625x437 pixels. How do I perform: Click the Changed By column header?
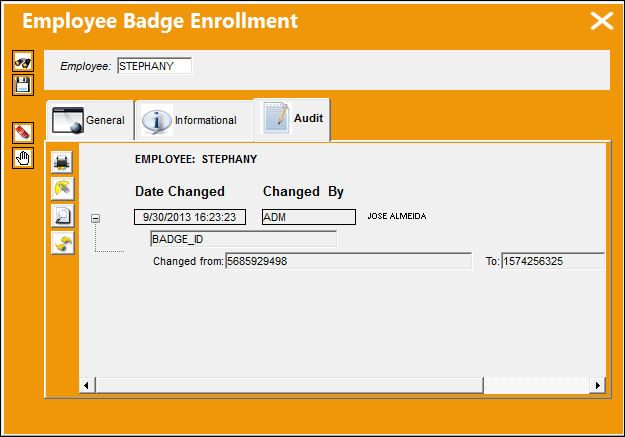click(x=303, y=192)
